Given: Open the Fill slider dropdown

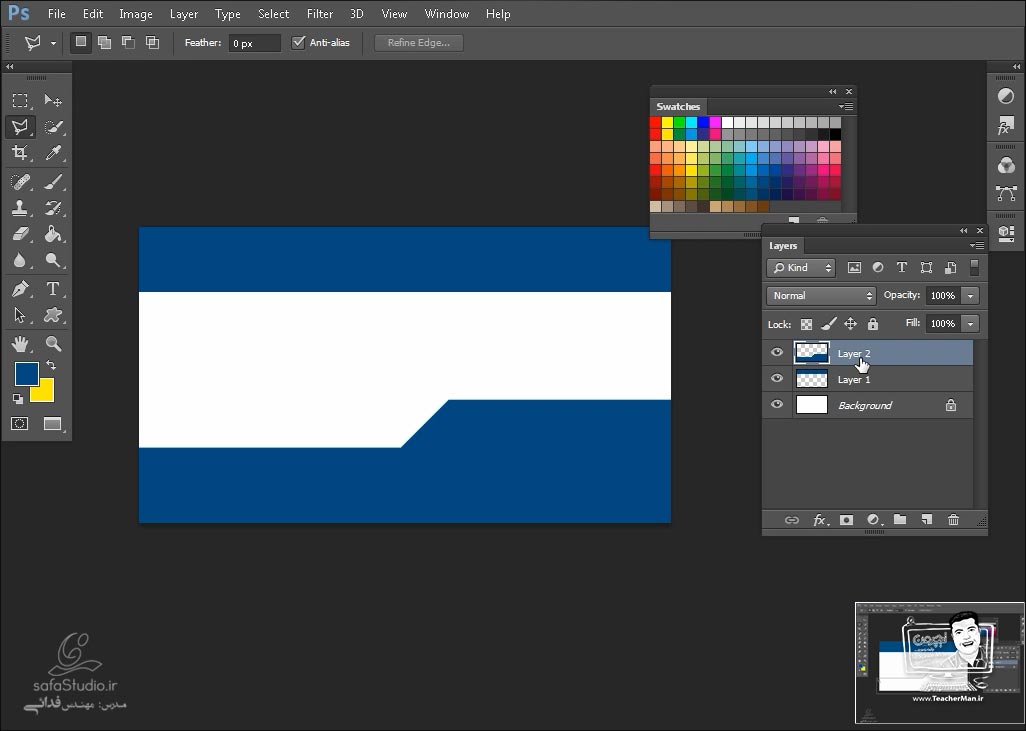Looking at the screenshot, I should 970,324.
